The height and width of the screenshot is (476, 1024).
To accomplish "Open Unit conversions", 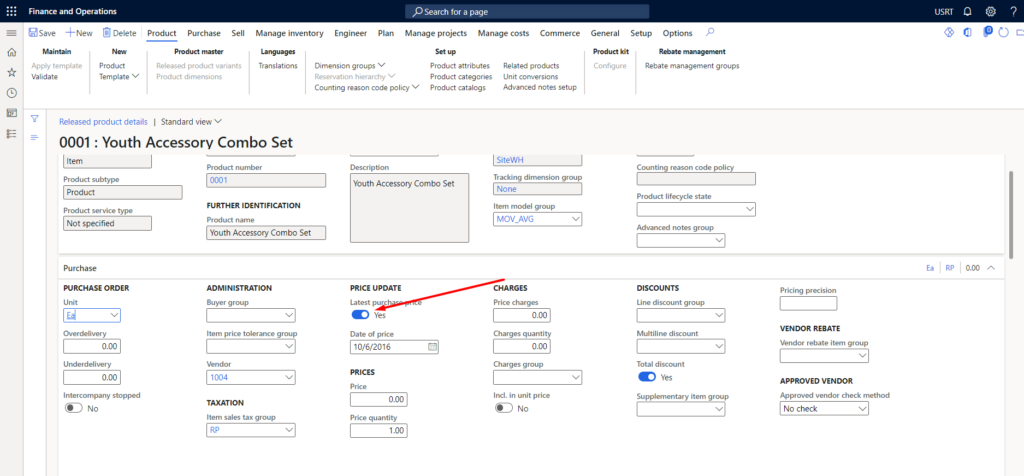I will click(530, 77).
